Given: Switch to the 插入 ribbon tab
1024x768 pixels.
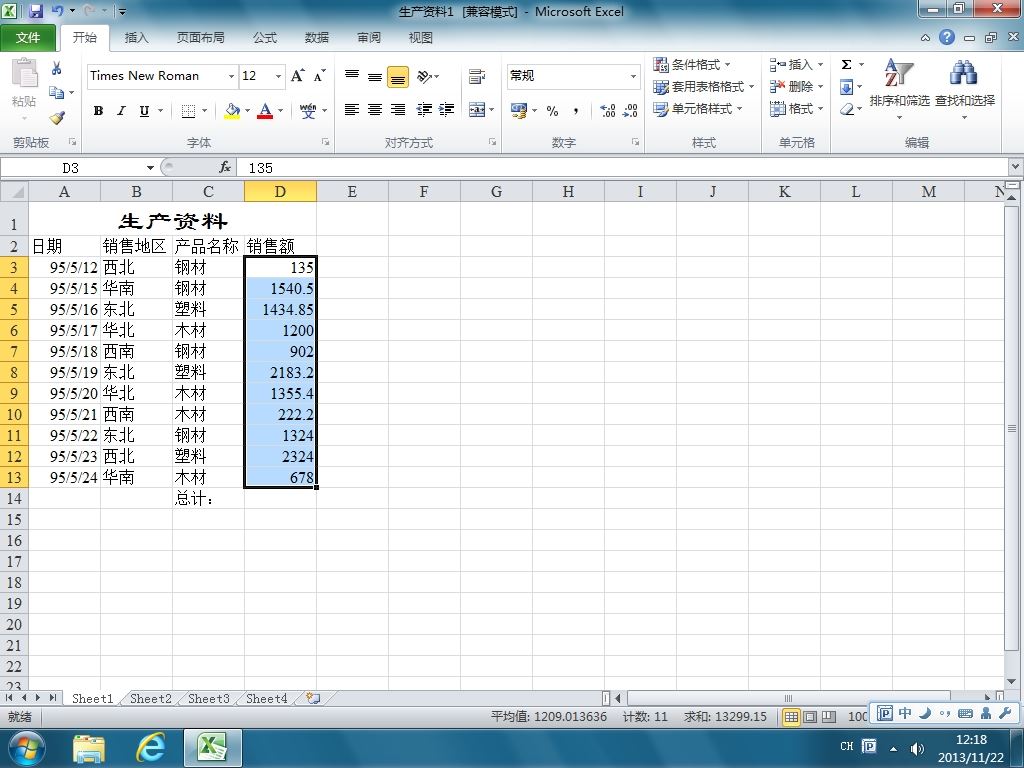Looking at the screenshot, I should (136, 38).
